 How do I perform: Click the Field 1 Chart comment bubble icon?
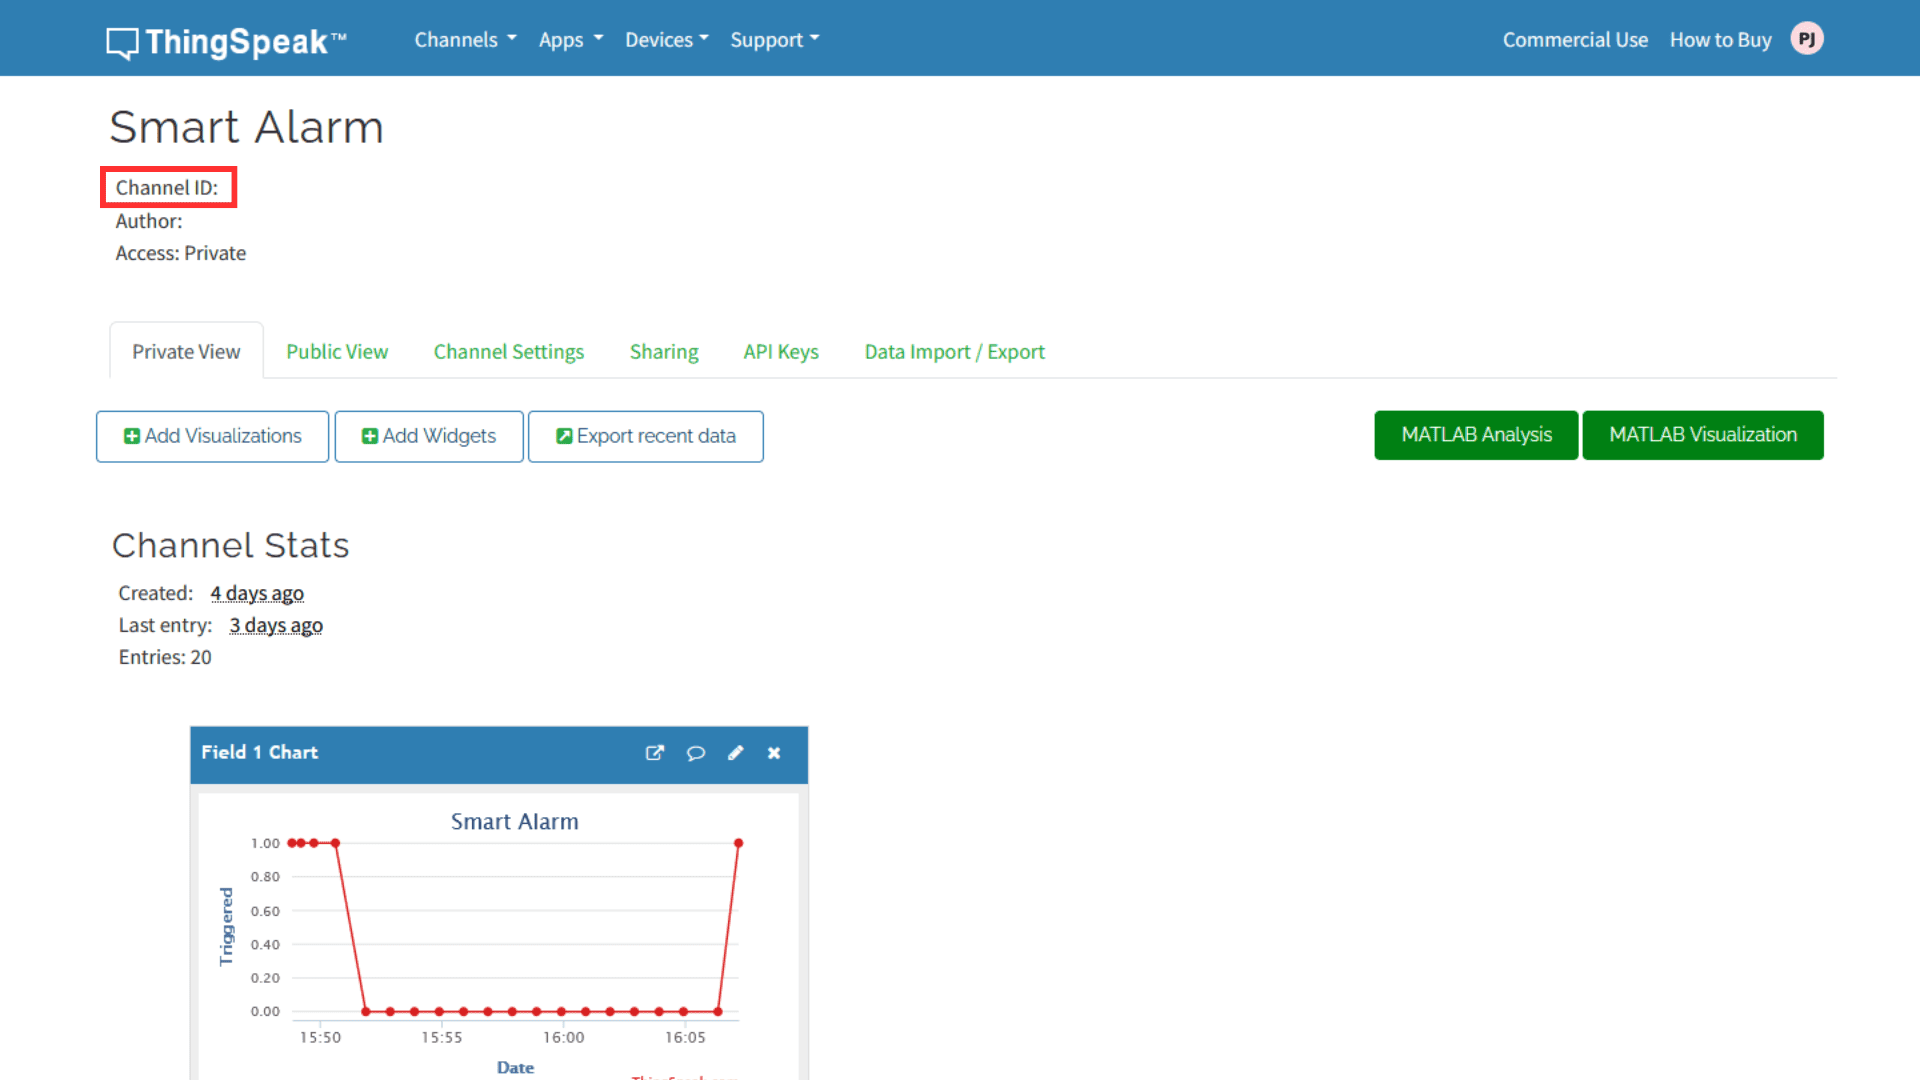point(696,753)
